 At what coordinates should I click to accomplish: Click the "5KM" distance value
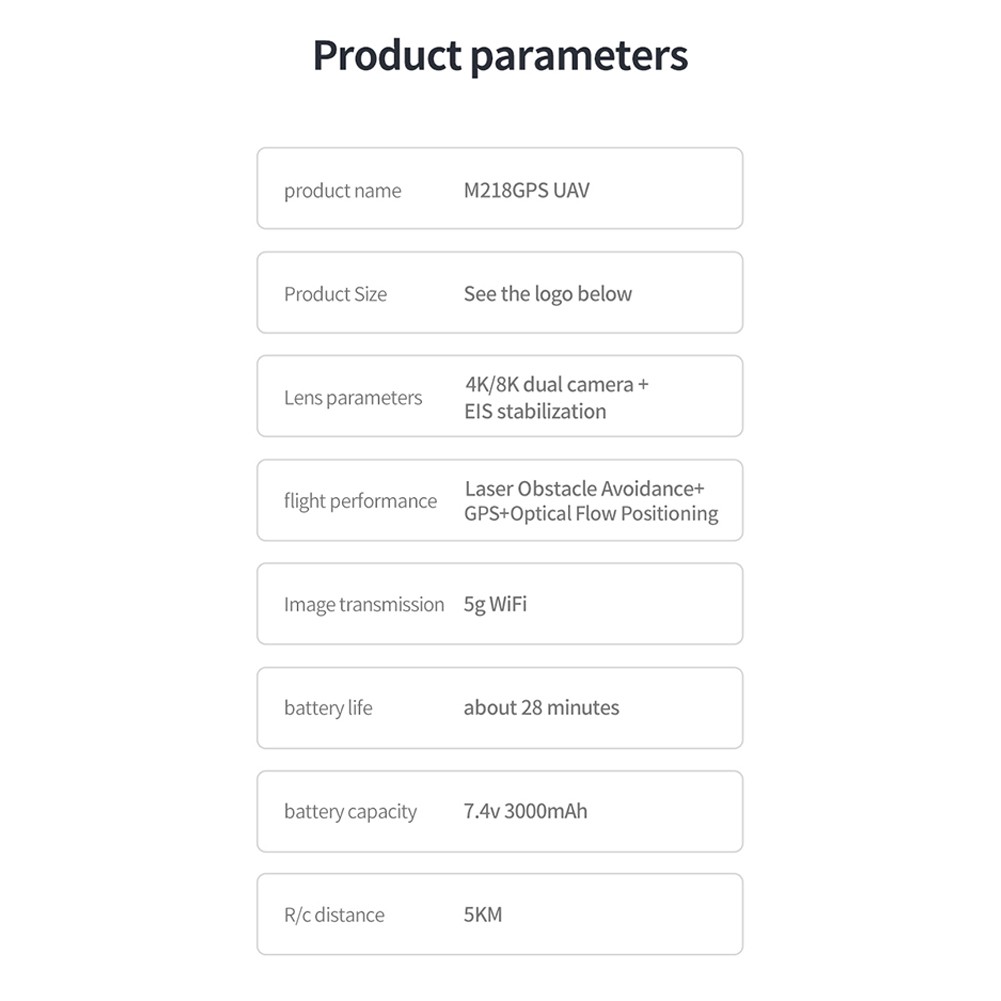483,914
